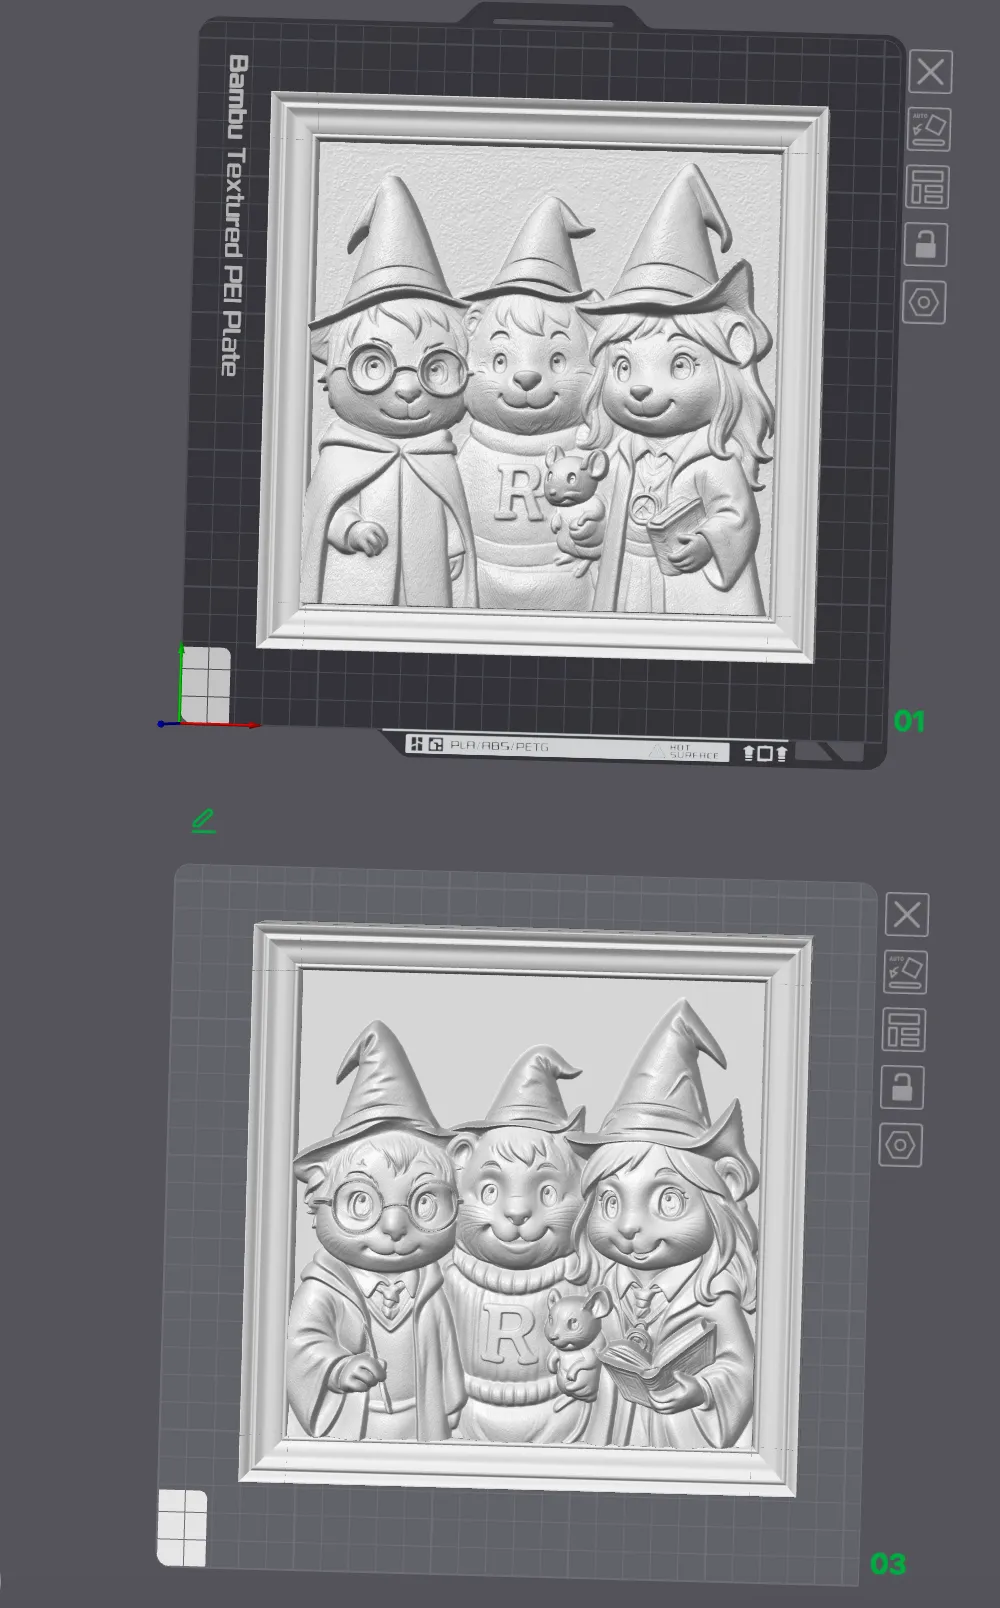Click the green pencil edit plate name icon
1000x1608 pixels.
point(203,821)
